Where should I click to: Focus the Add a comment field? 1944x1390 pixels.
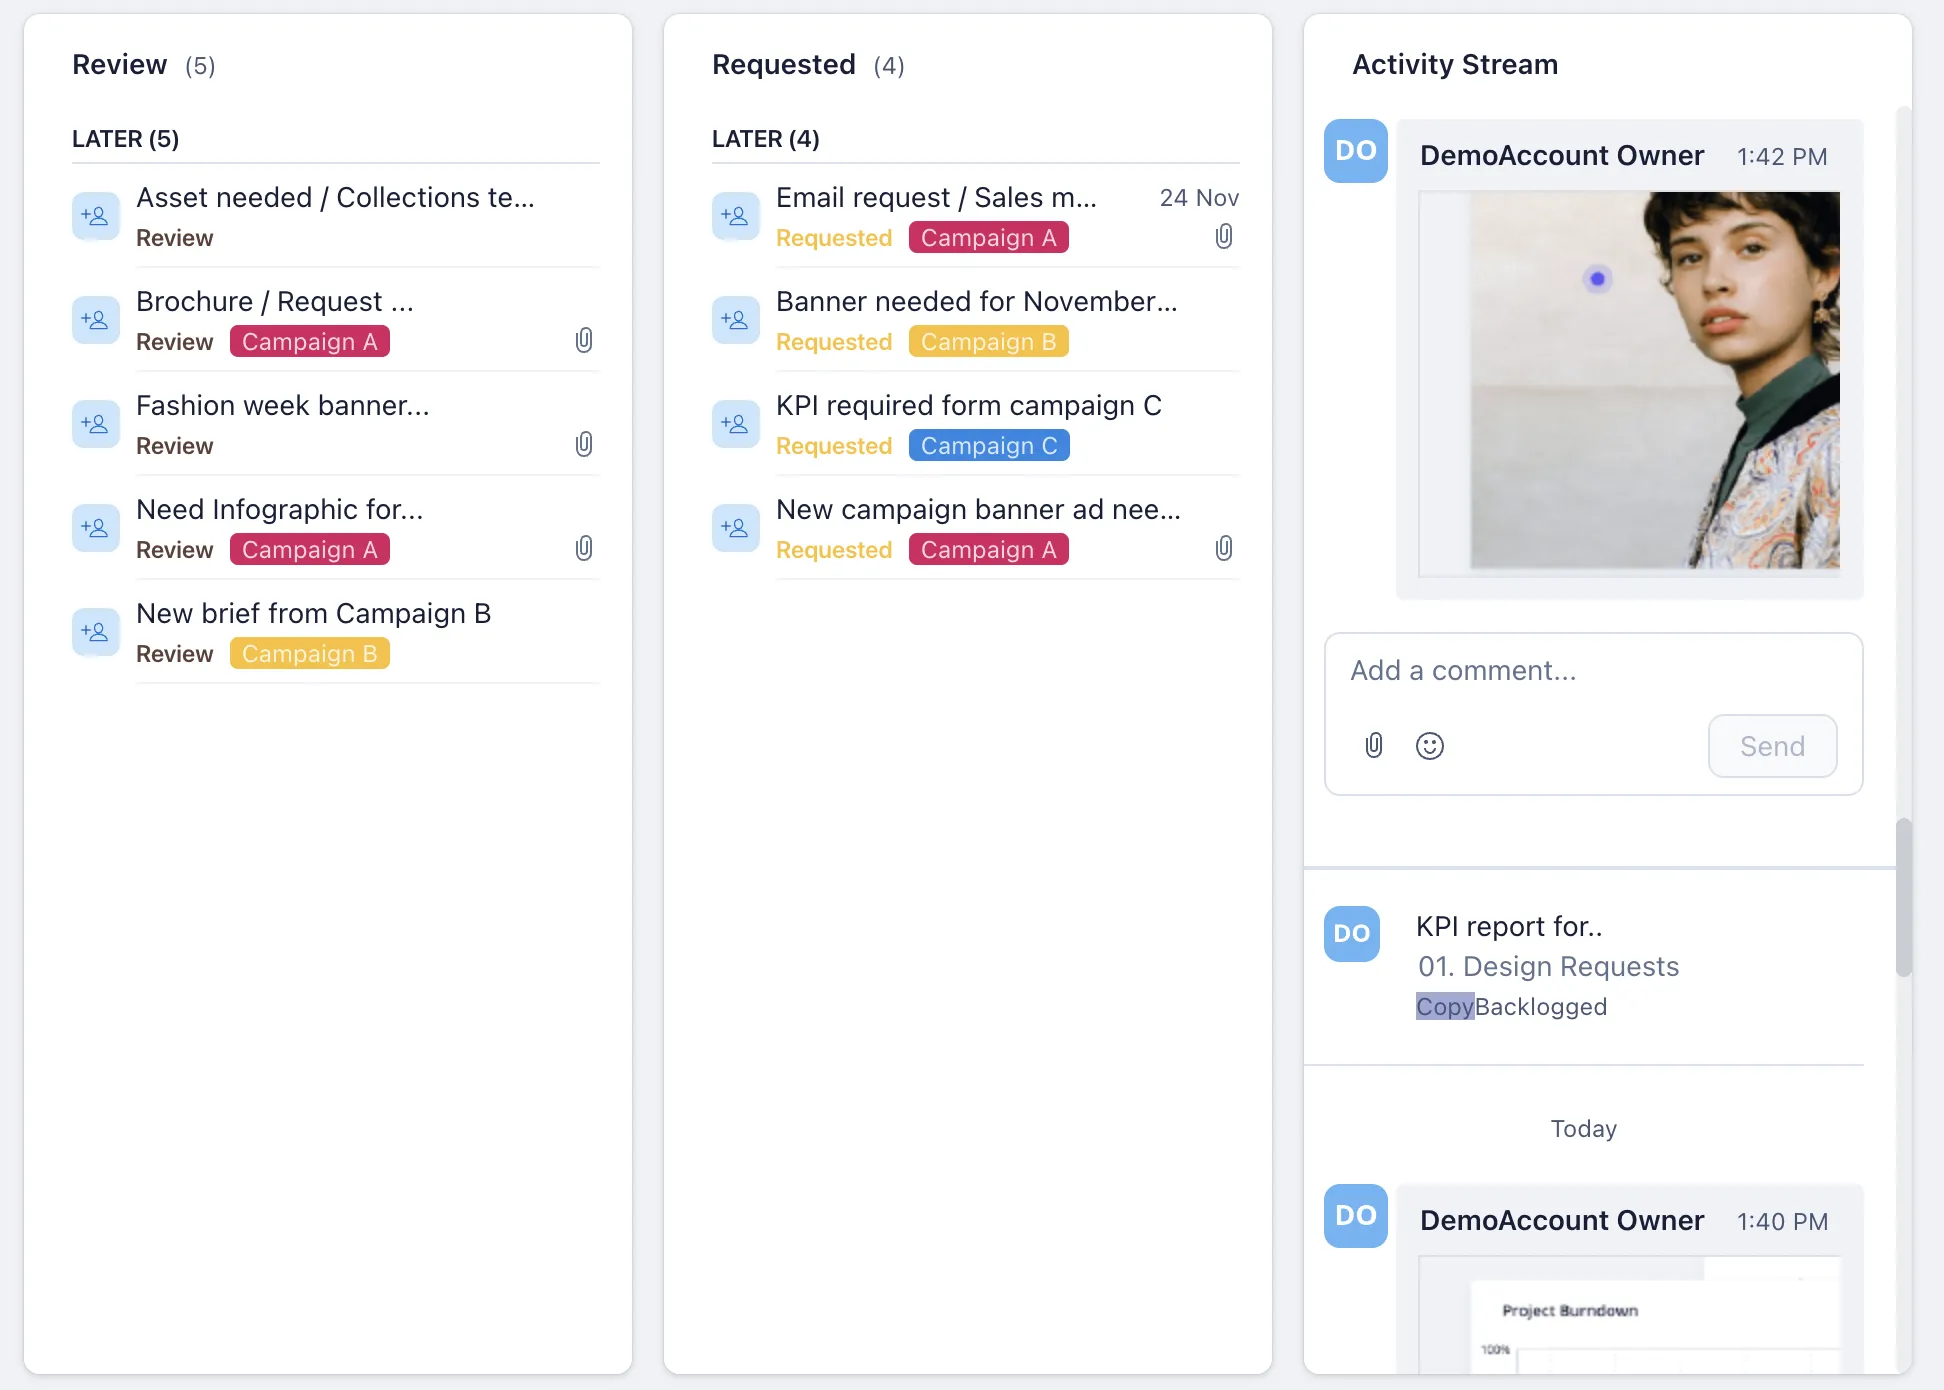pos(1593,671)
